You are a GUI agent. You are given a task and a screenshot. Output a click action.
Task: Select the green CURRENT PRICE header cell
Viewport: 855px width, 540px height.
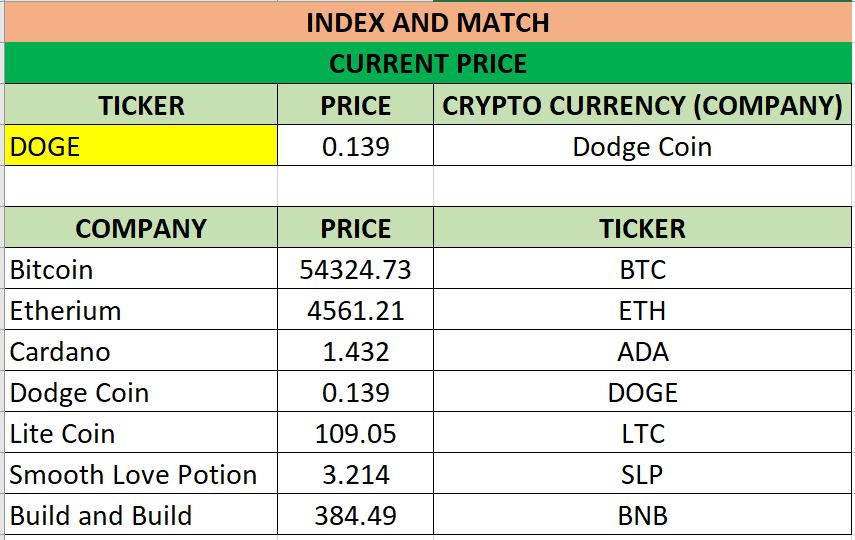427,64
